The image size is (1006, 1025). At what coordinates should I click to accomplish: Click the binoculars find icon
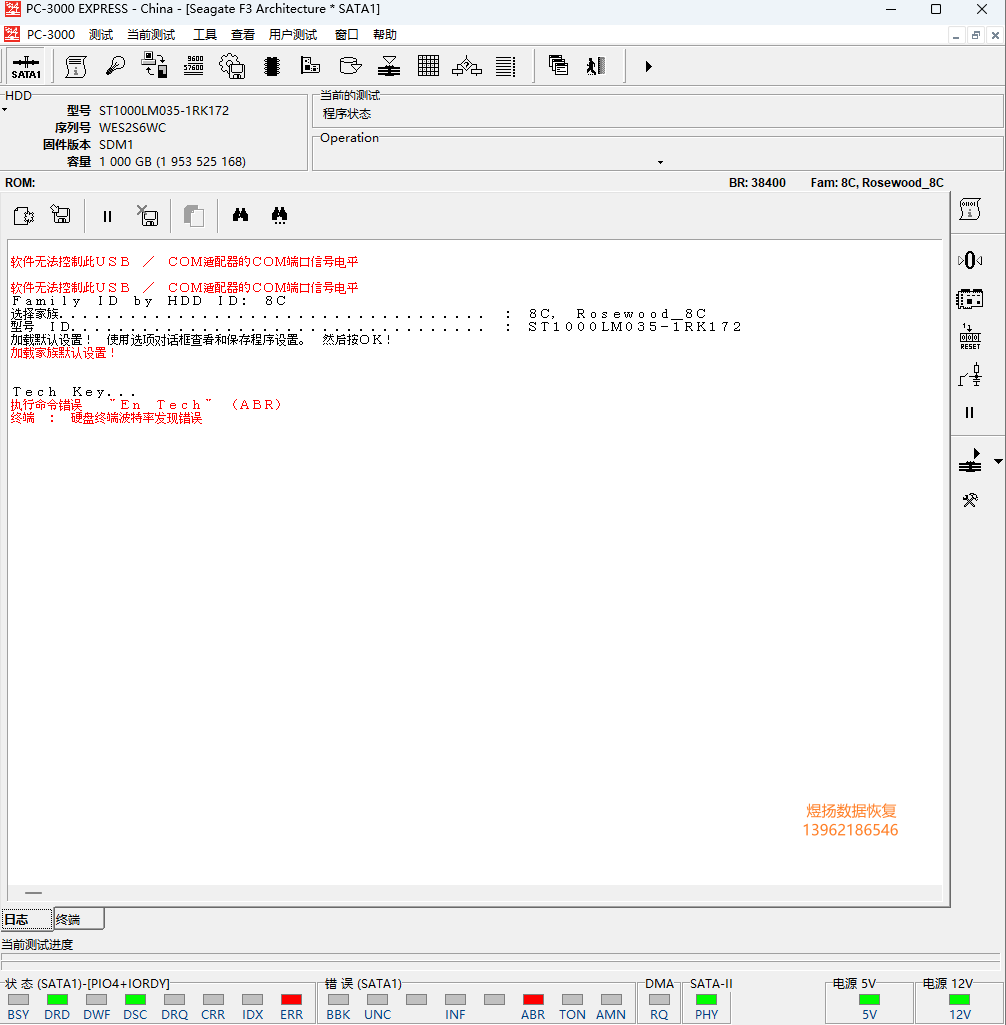(241, 214)
